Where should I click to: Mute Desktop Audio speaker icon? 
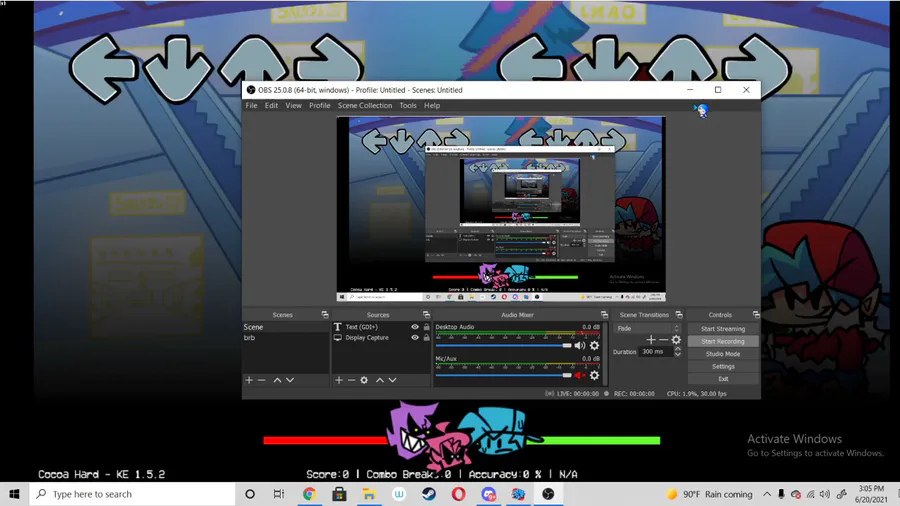pyautogui.click(x=580, y=345)
